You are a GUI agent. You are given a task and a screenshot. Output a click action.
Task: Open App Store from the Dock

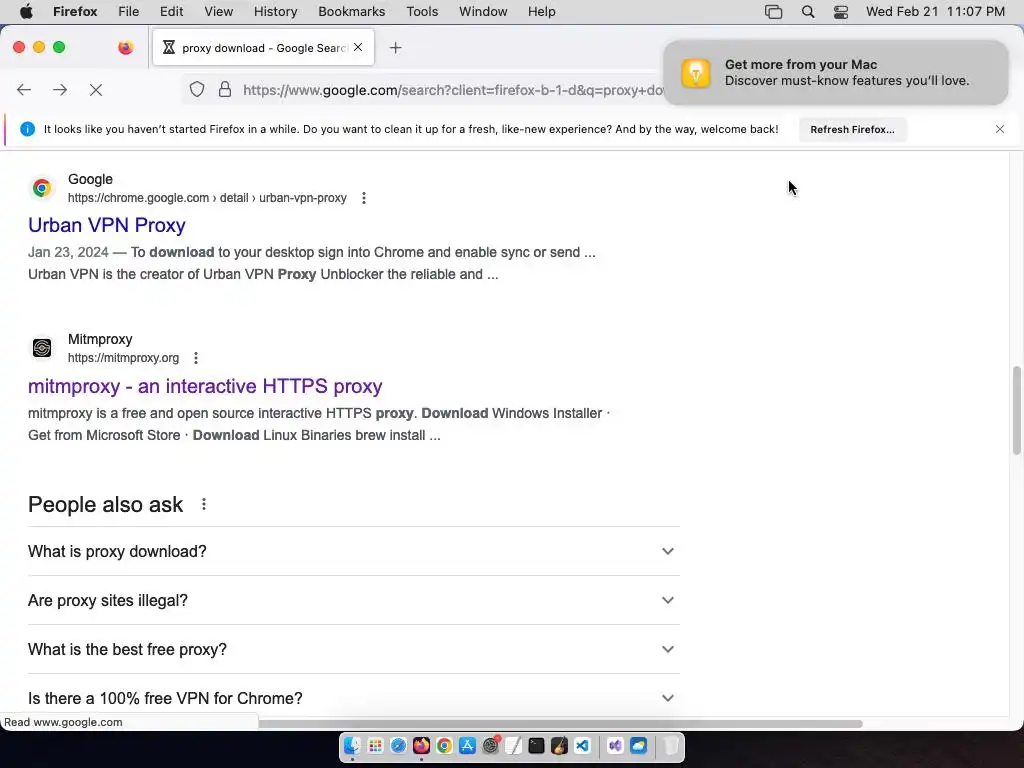pyautogui.click(x=468, y=745)
